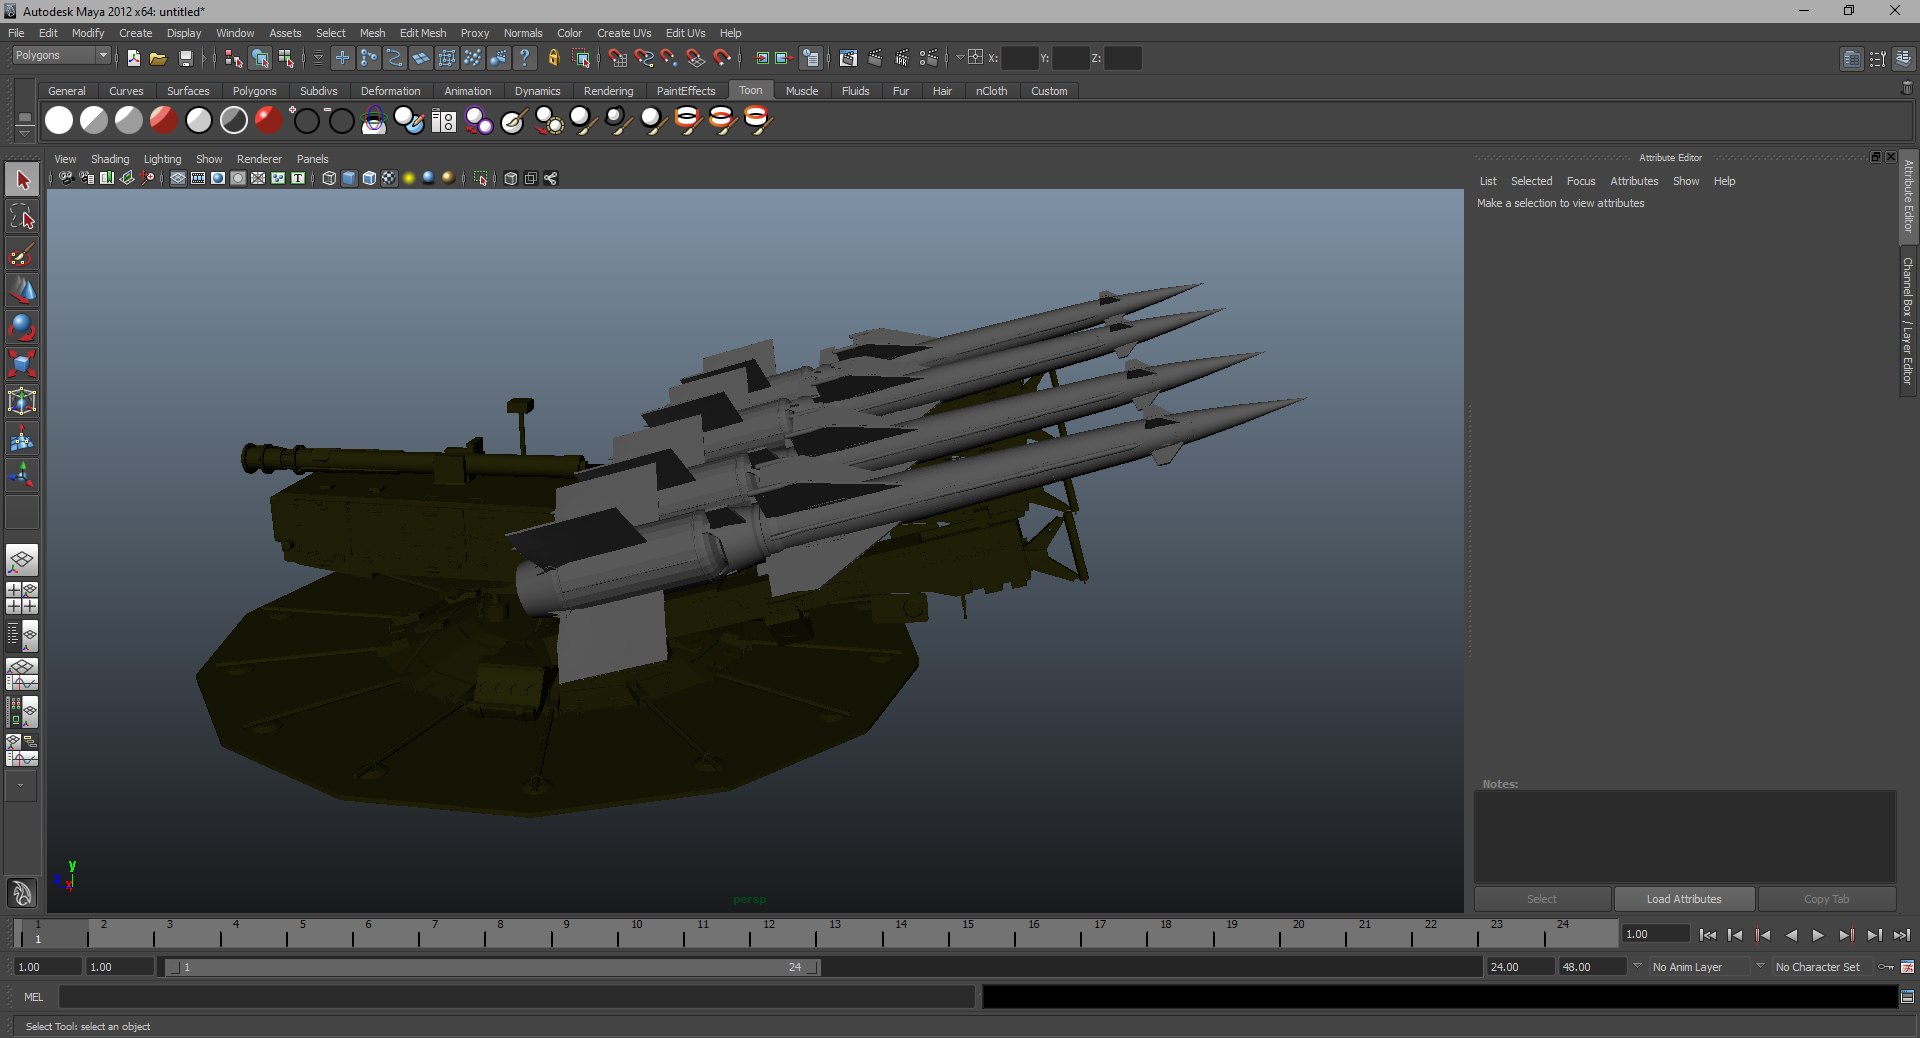Open the Polygons menu set dropdown
This screenshot has height=1038, width=1920.
pos(61,56)
